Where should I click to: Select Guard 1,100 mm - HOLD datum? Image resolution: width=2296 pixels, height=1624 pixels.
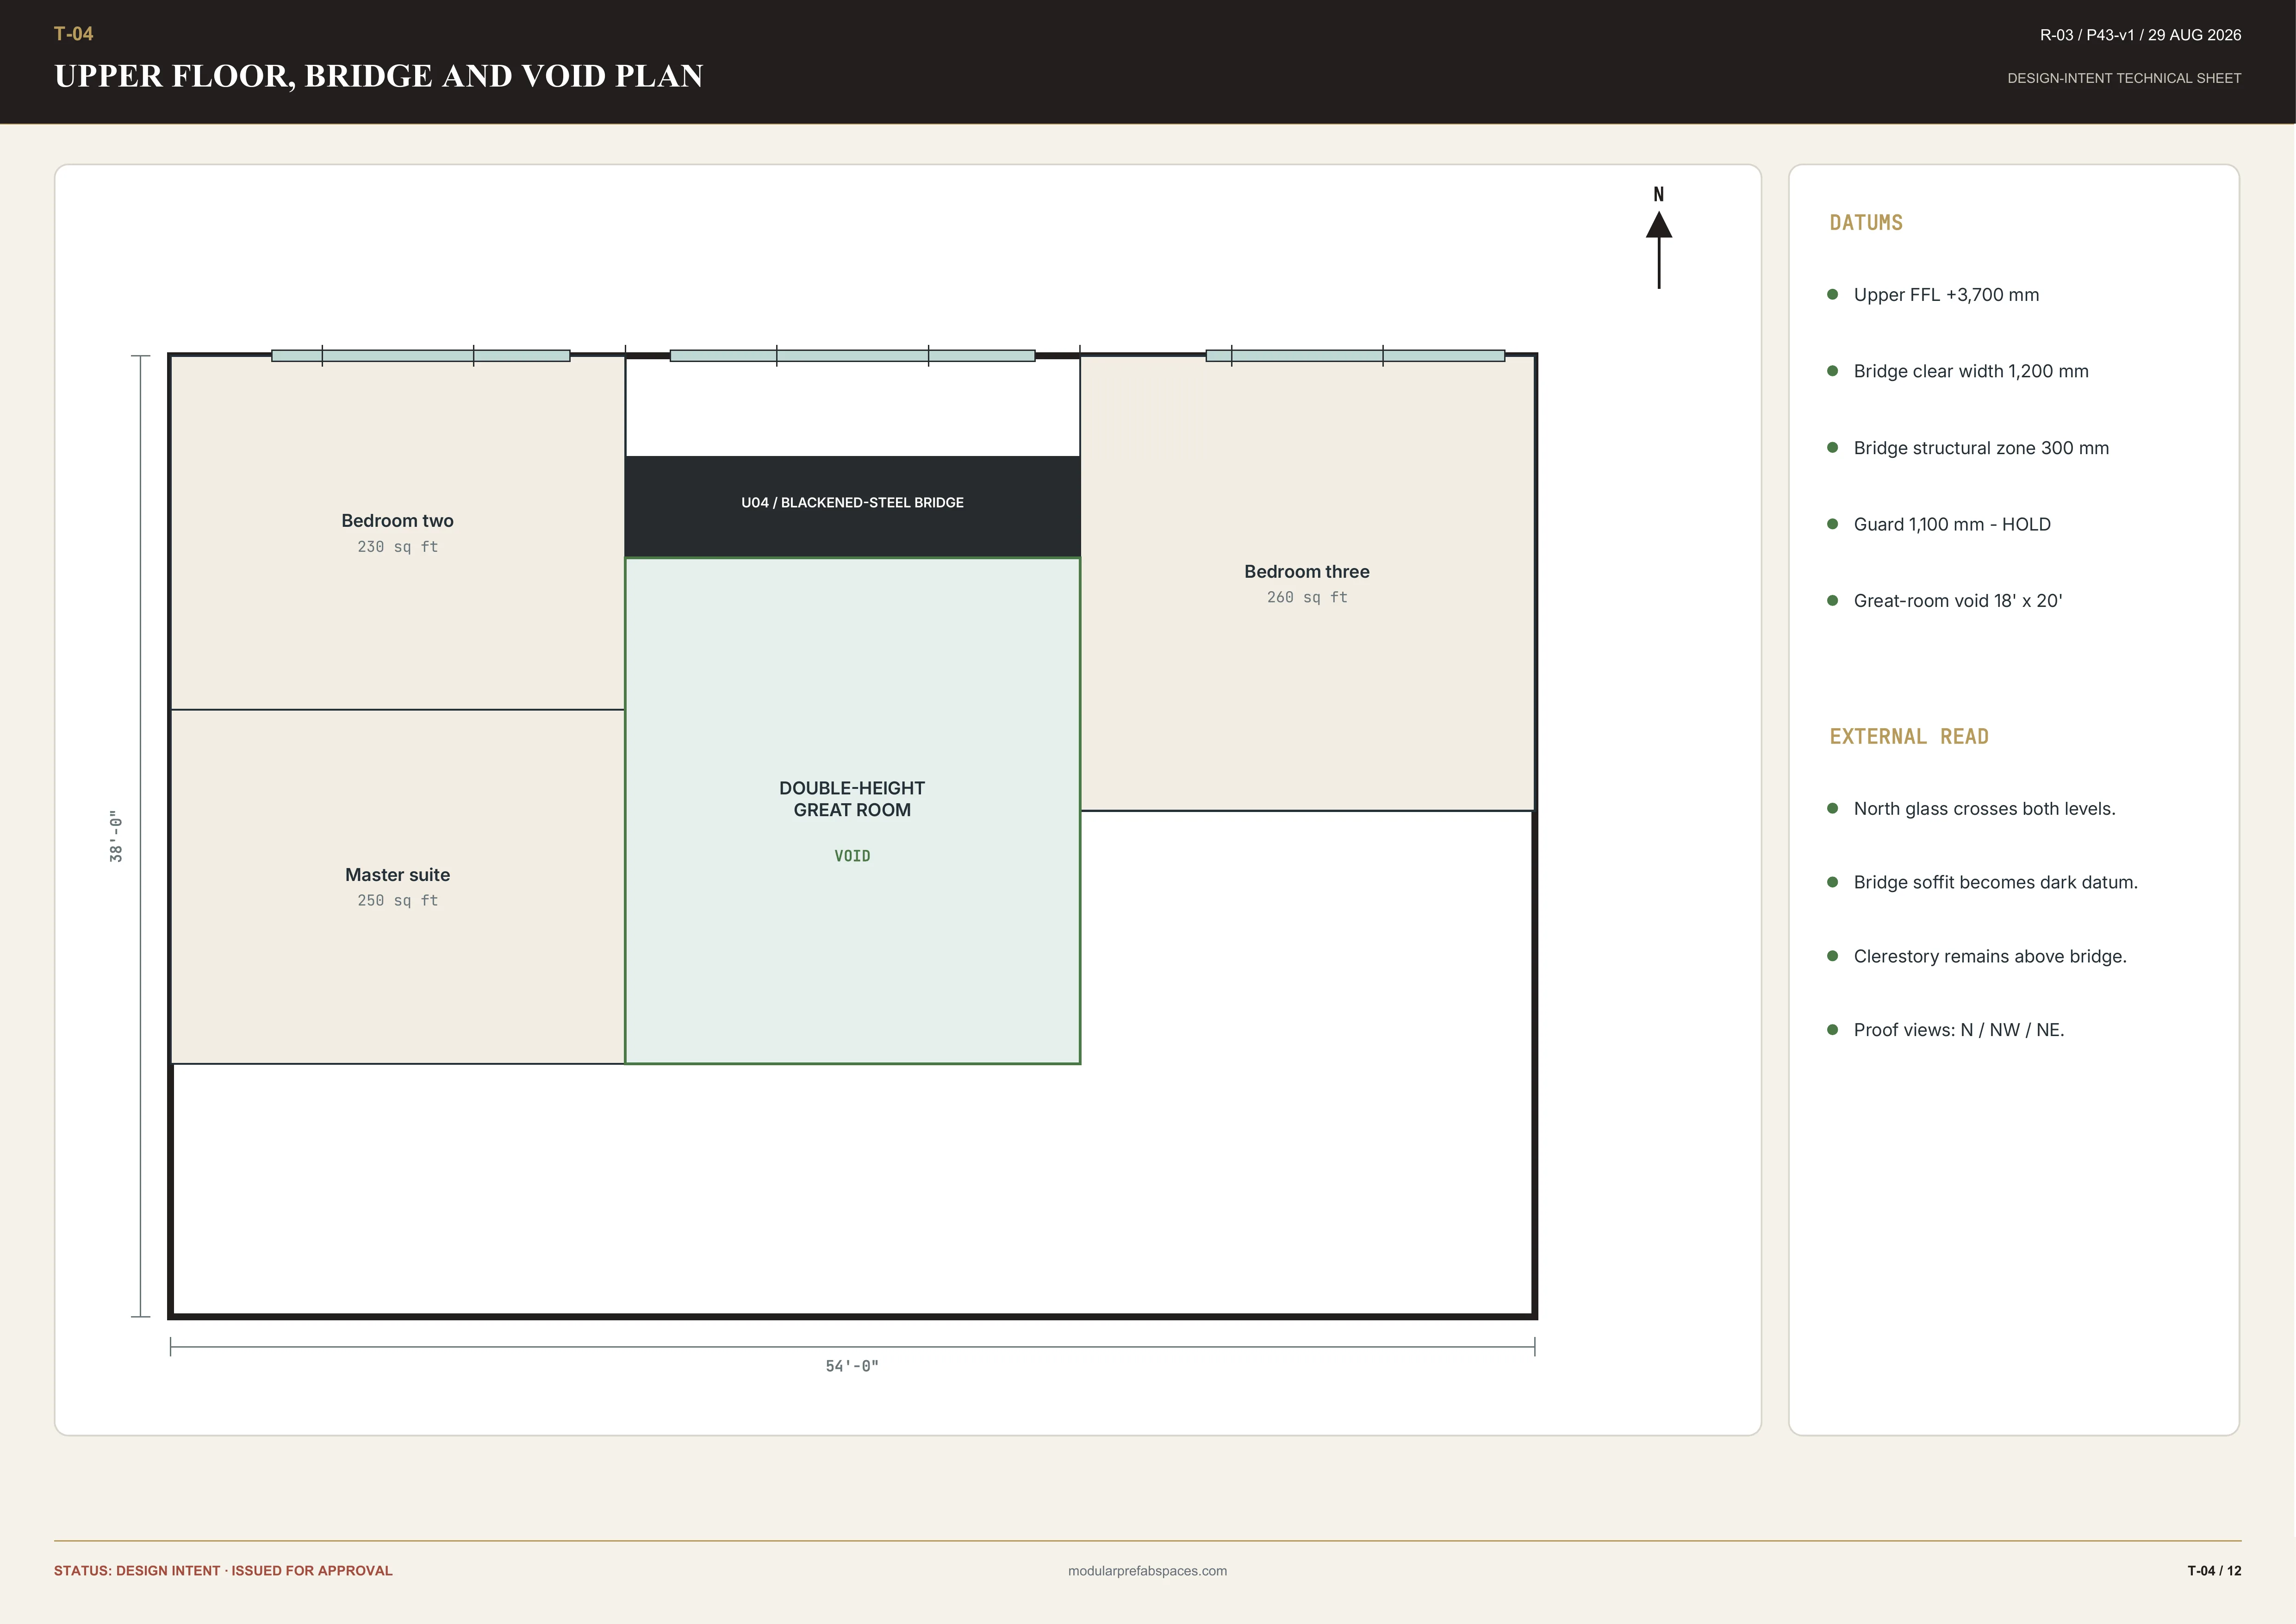(1952, 524)
